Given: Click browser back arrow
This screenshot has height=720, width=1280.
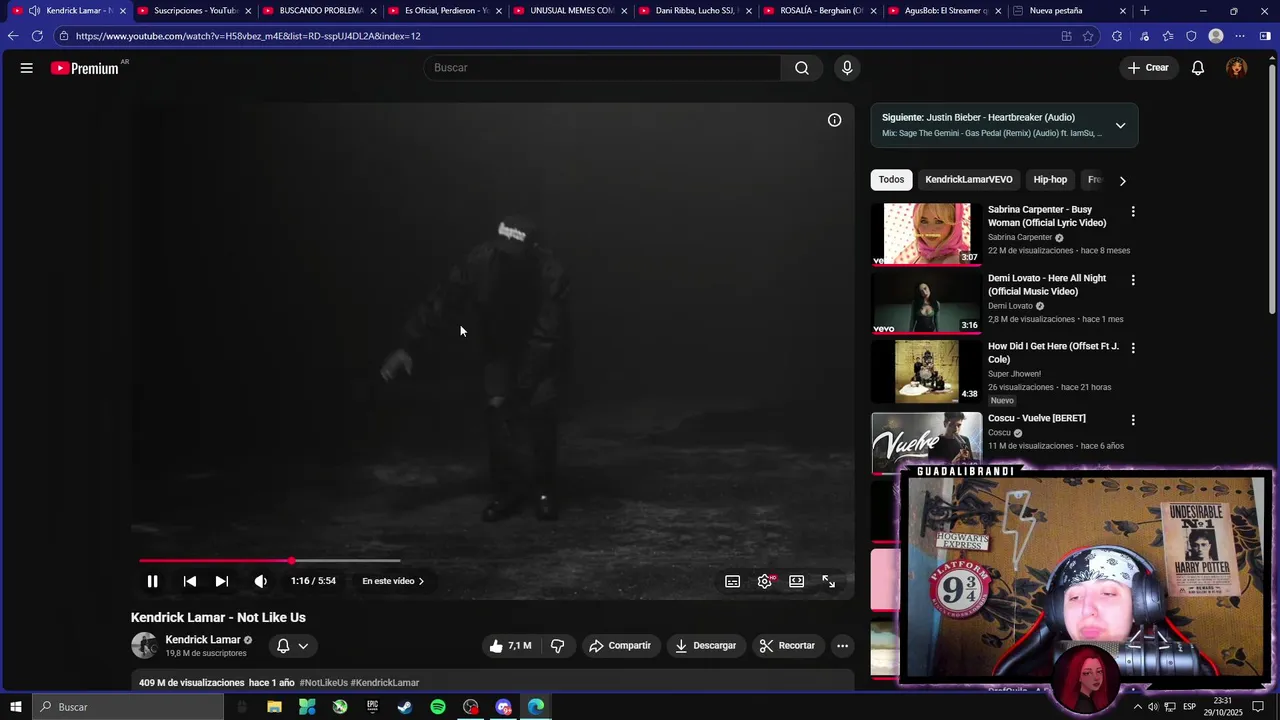Looking at the screenshot, I should (x=12, y=36).
